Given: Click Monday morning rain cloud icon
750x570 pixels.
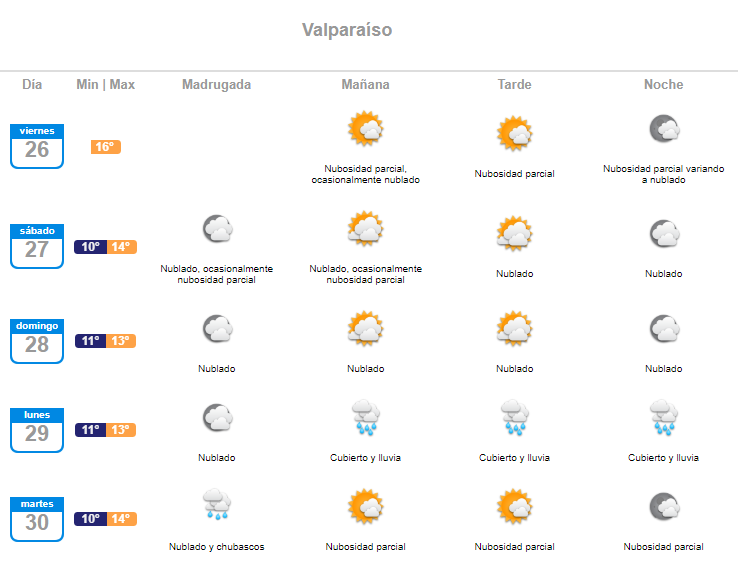Looking at the screenshot, I should tap(365, 417).
